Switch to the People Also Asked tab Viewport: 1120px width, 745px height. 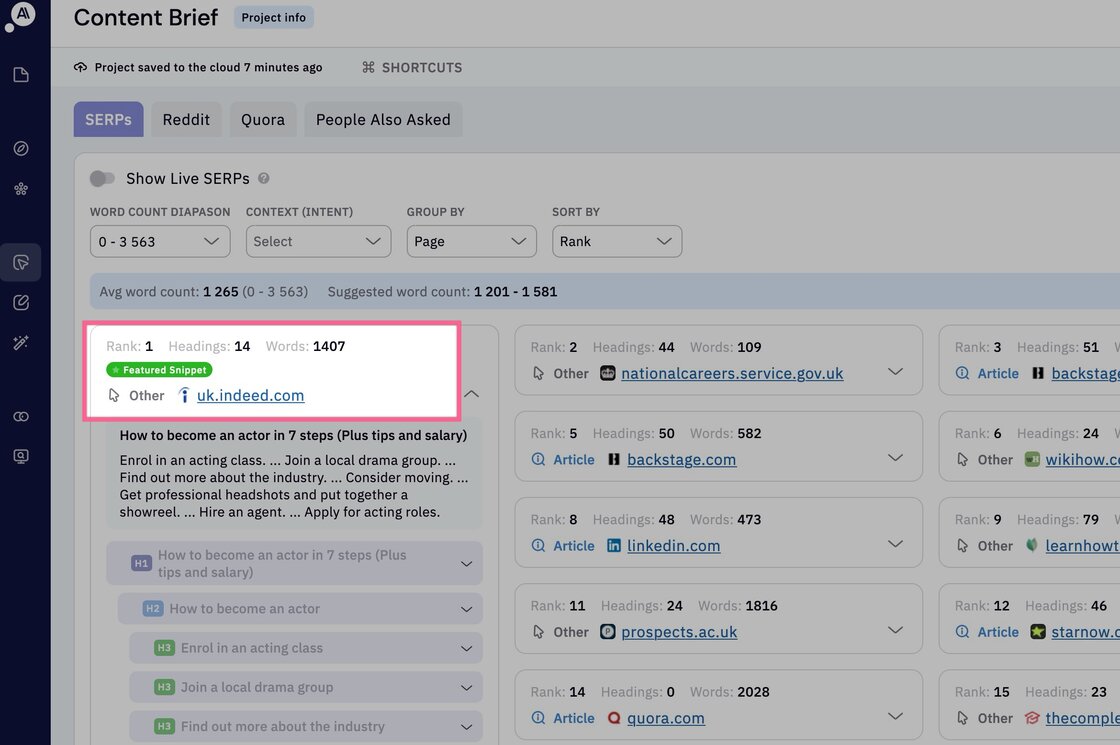pyautogui.click(x=383, y=119)
